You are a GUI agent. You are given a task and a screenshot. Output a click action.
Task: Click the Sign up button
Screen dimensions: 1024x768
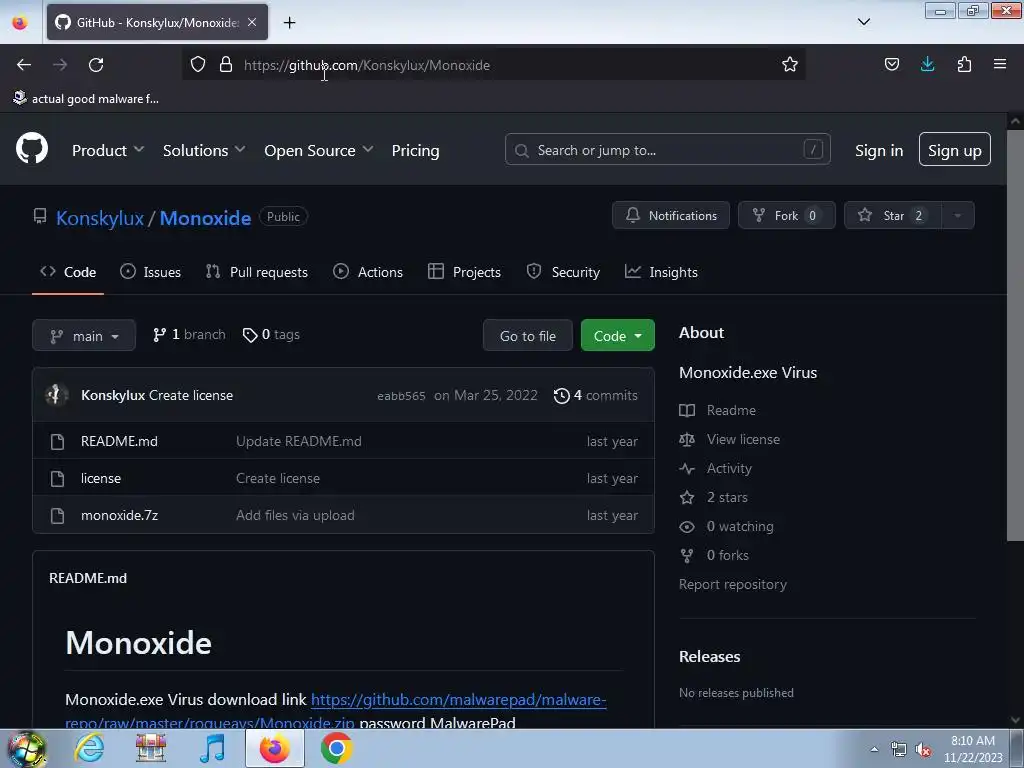coord(955,150)
